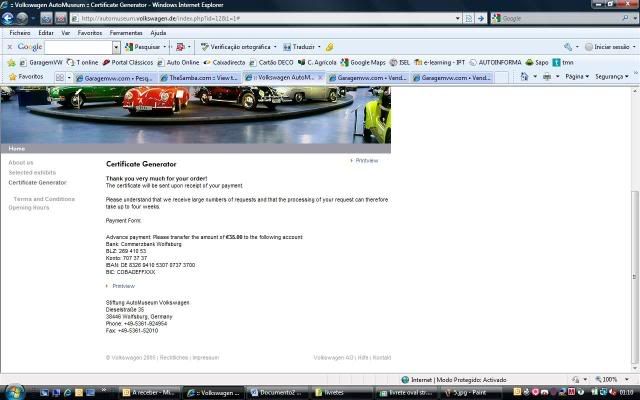Switch to TheSamba.com tab

199,78
